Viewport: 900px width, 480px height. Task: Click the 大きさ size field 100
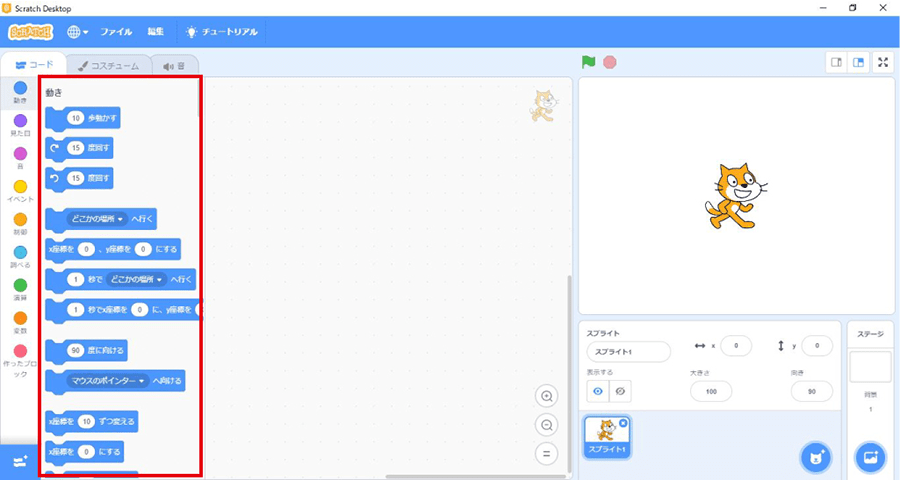711,392
